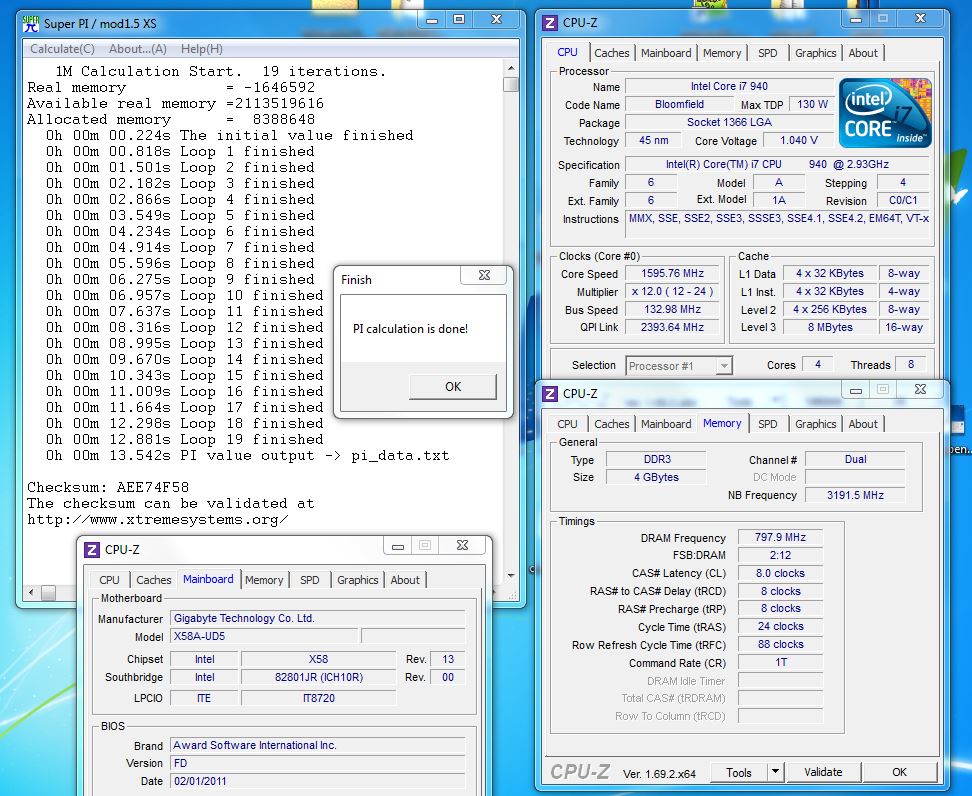Click the Super PI title bar icon

tap(30, 24)
